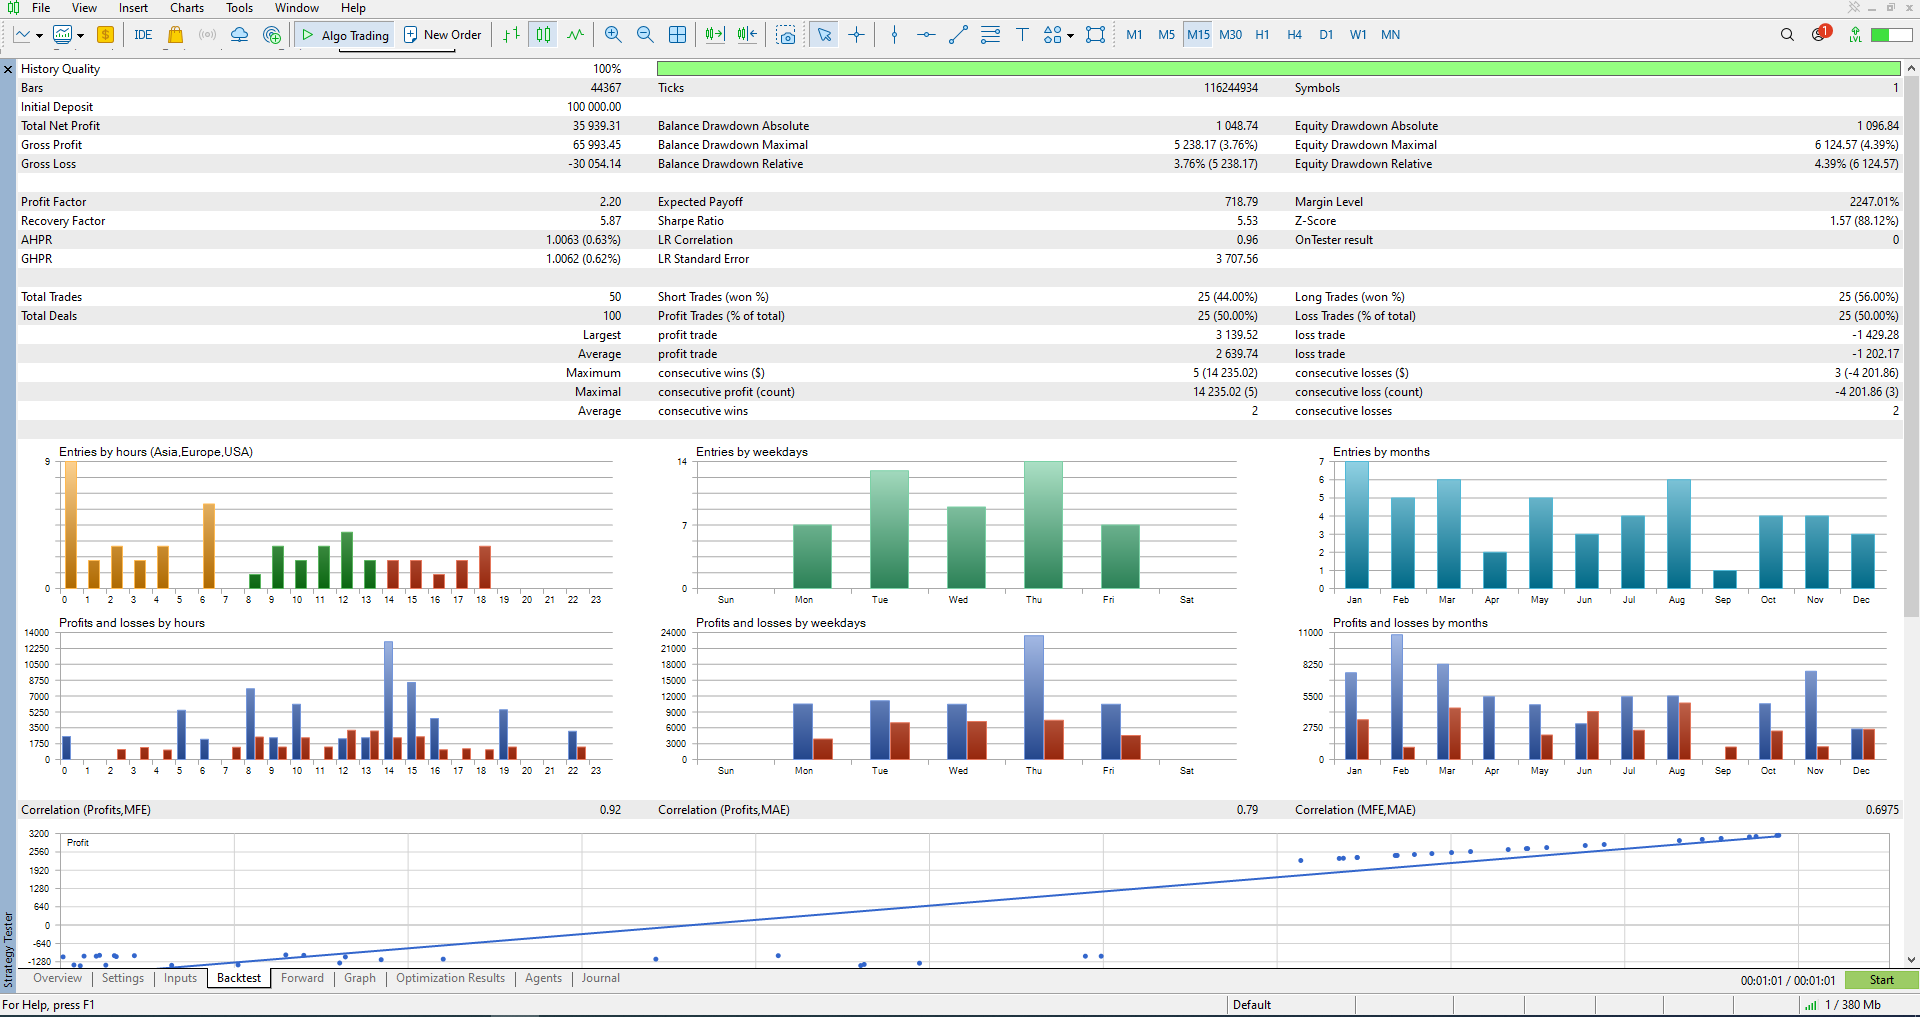1920x1017 pixels.
Task: Zoom out of the chart
Action: coord(645,35)
